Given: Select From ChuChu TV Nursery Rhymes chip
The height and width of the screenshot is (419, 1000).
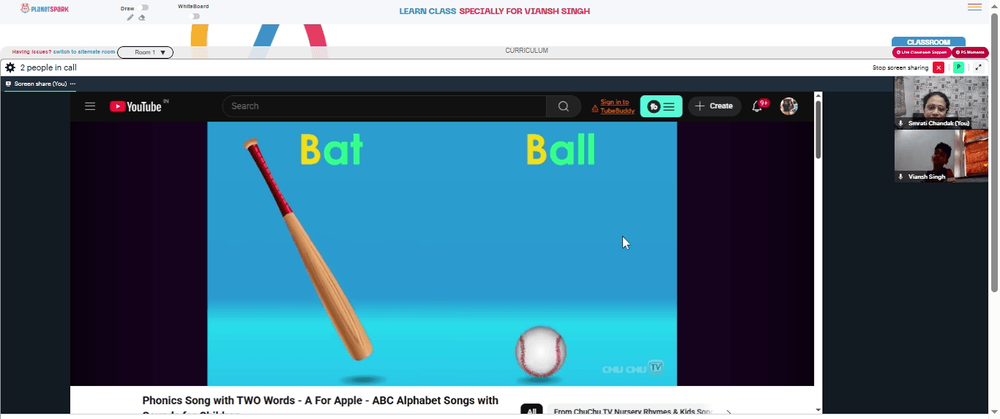Looking at the screenshot, I should [x=630, y=411].
